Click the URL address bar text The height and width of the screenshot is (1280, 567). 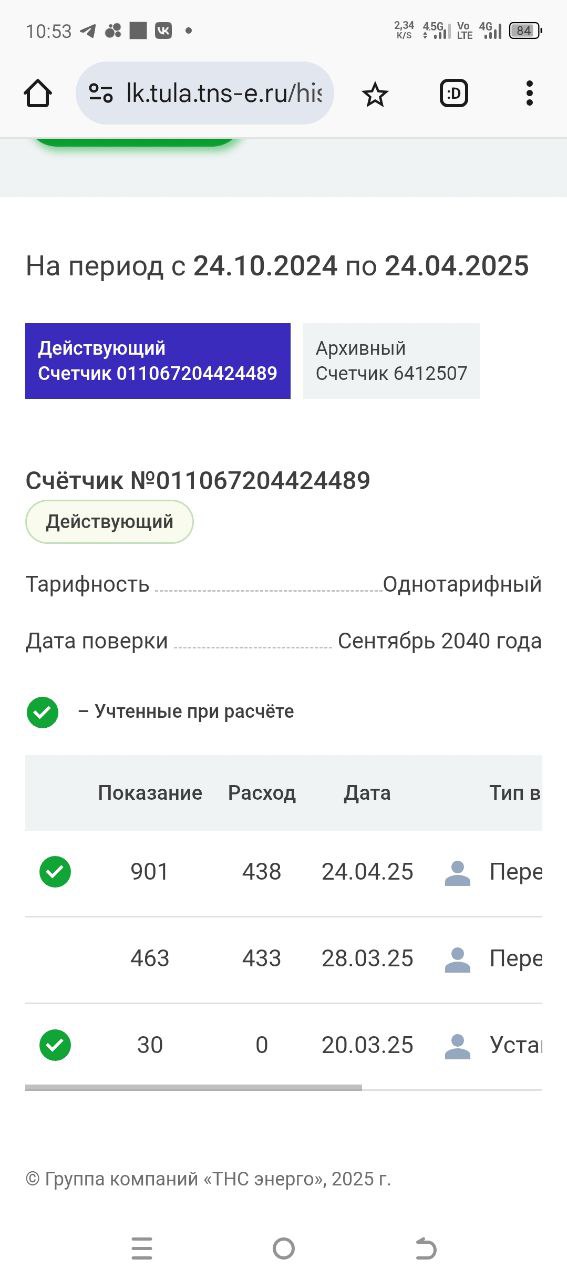pos(224,94)
